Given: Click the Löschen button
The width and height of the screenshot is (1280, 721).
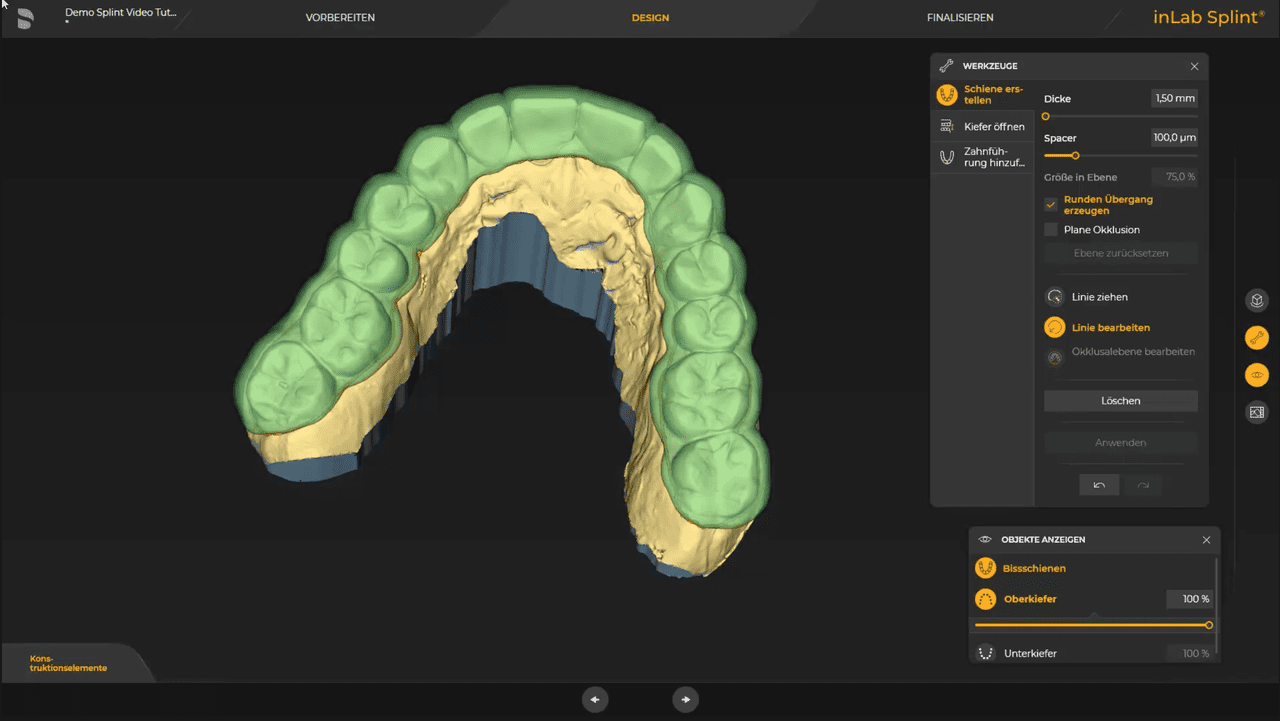Looking at the screenshot, I should pyautogui.click(x=1120, y=400).
